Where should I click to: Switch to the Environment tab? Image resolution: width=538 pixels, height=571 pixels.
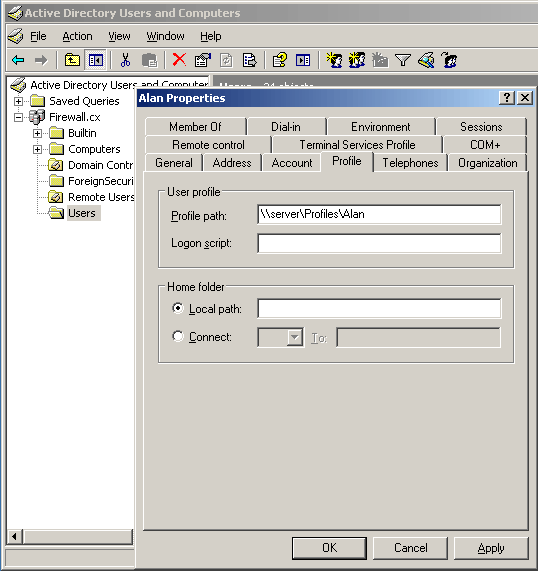pyautogui.click(x=381, y=127)
